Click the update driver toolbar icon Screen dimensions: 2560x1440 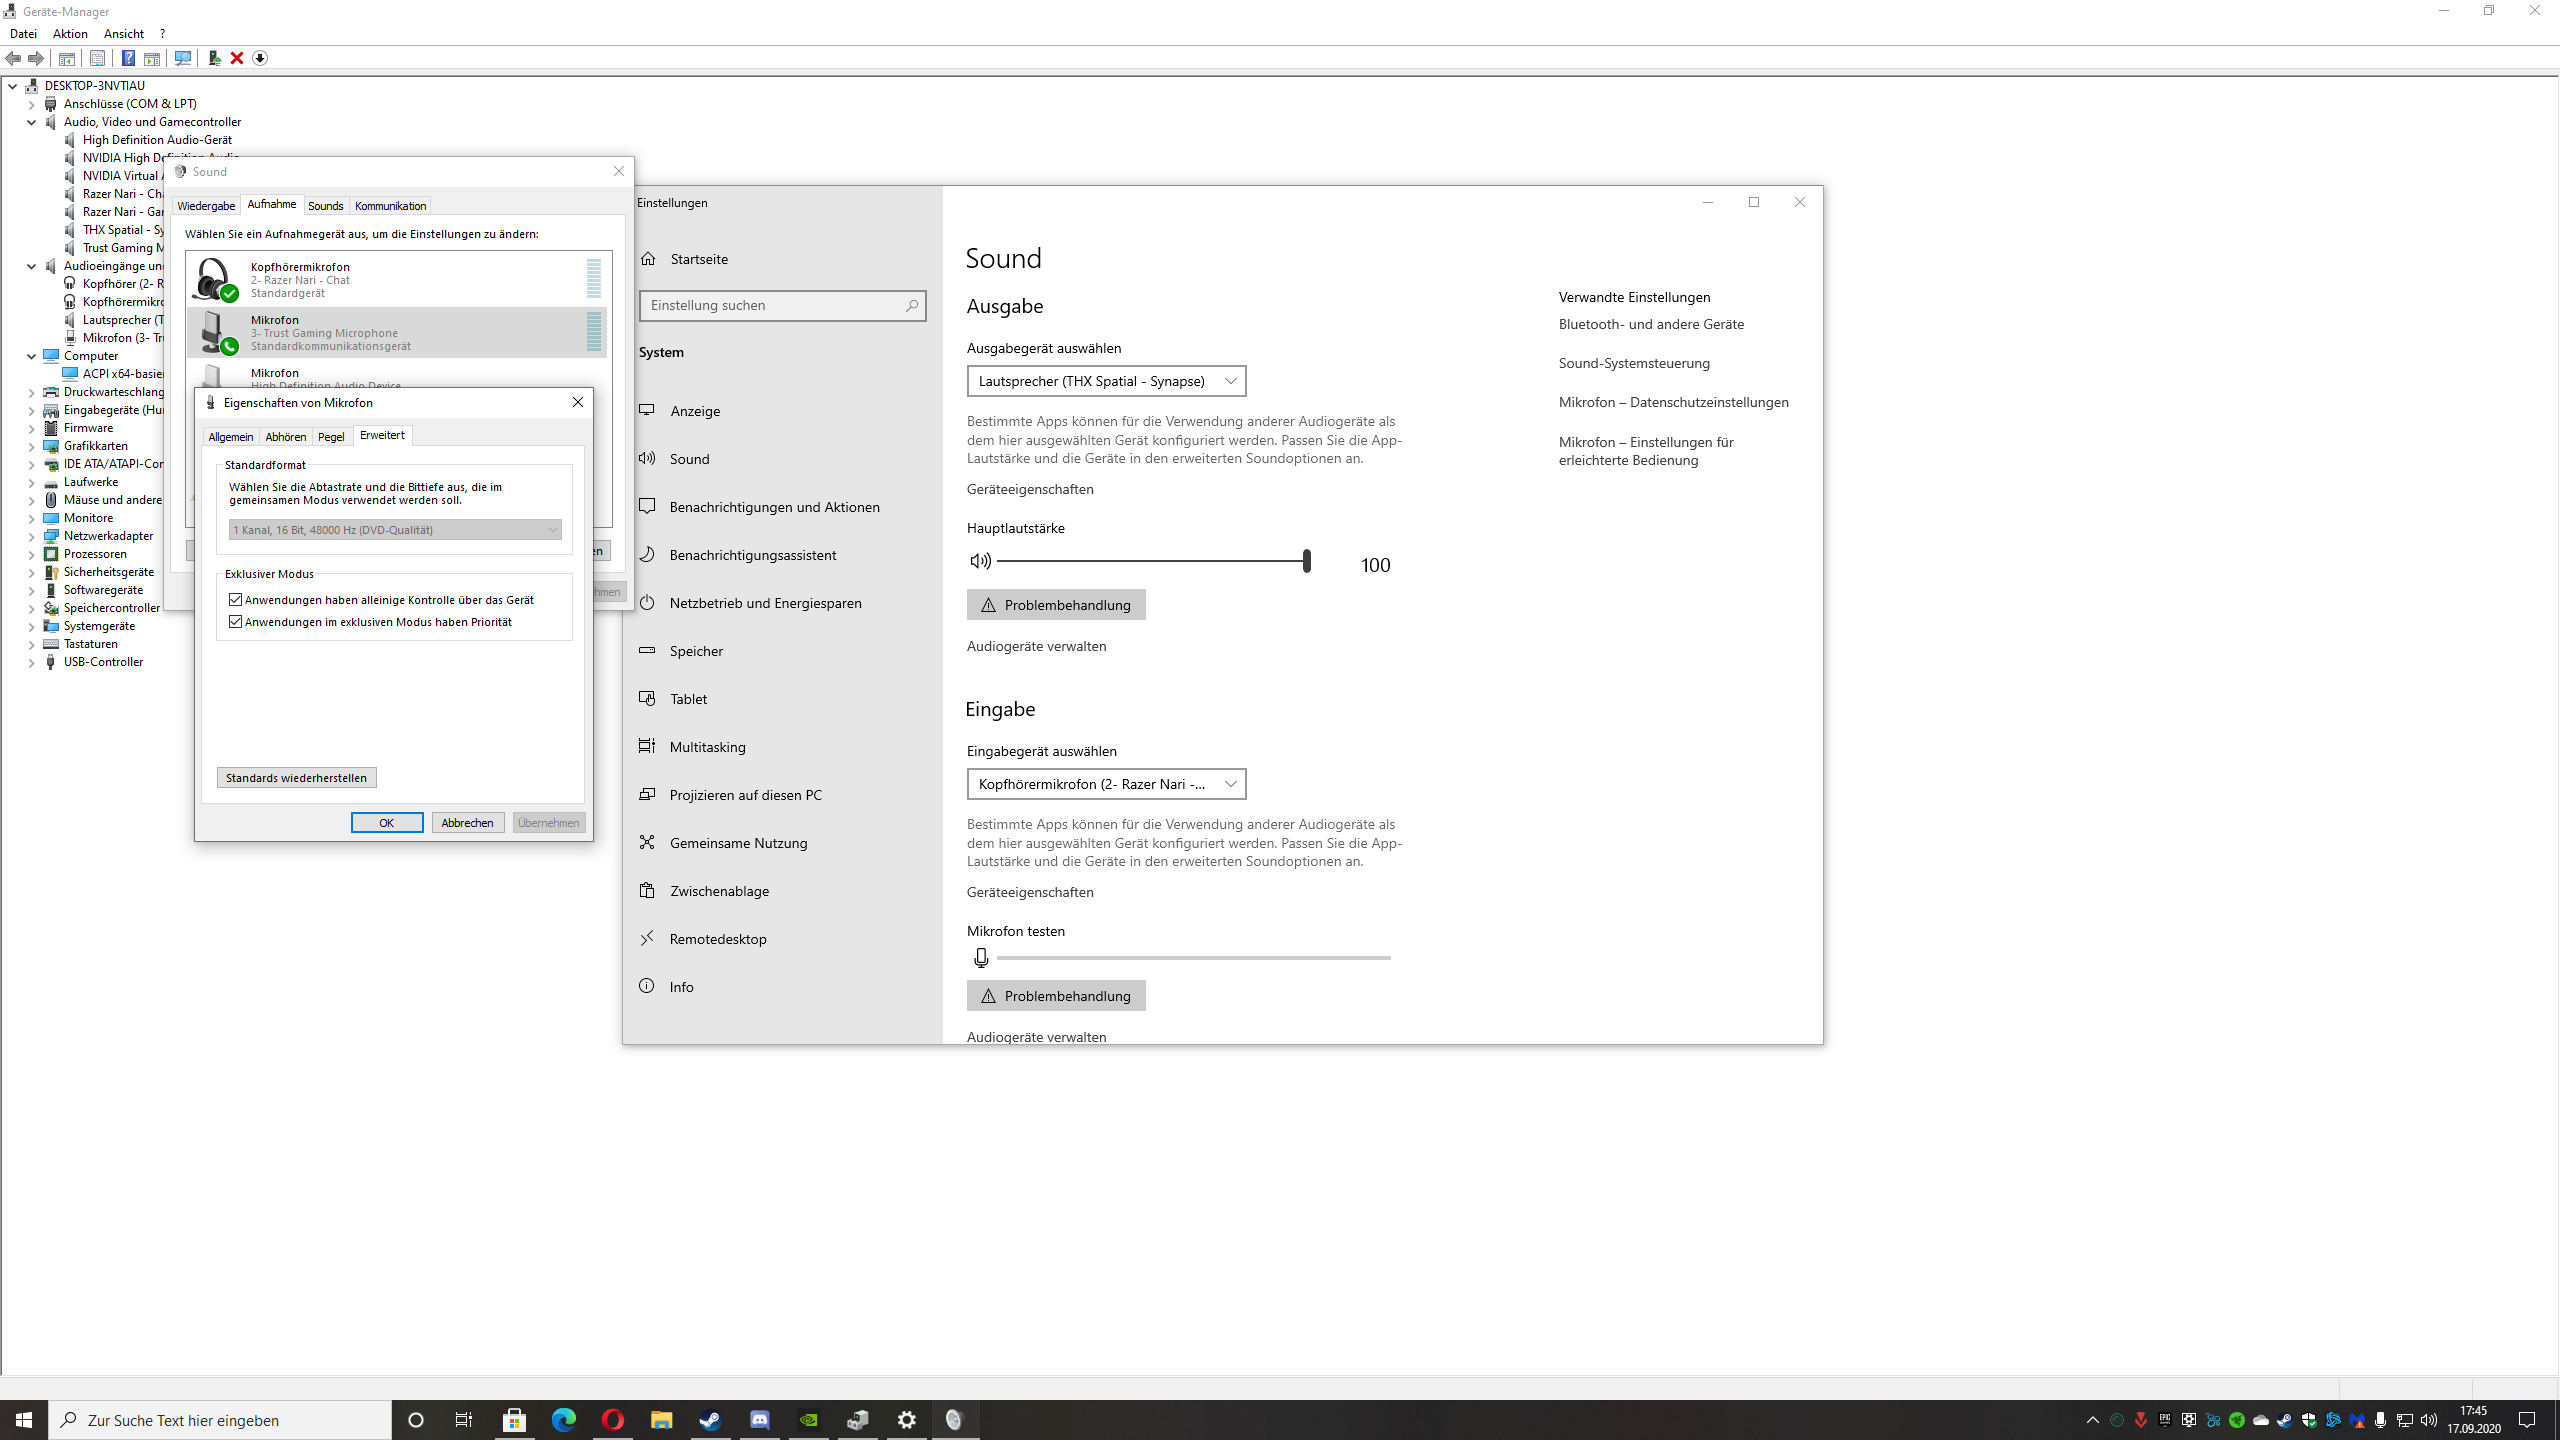(214, 58)
